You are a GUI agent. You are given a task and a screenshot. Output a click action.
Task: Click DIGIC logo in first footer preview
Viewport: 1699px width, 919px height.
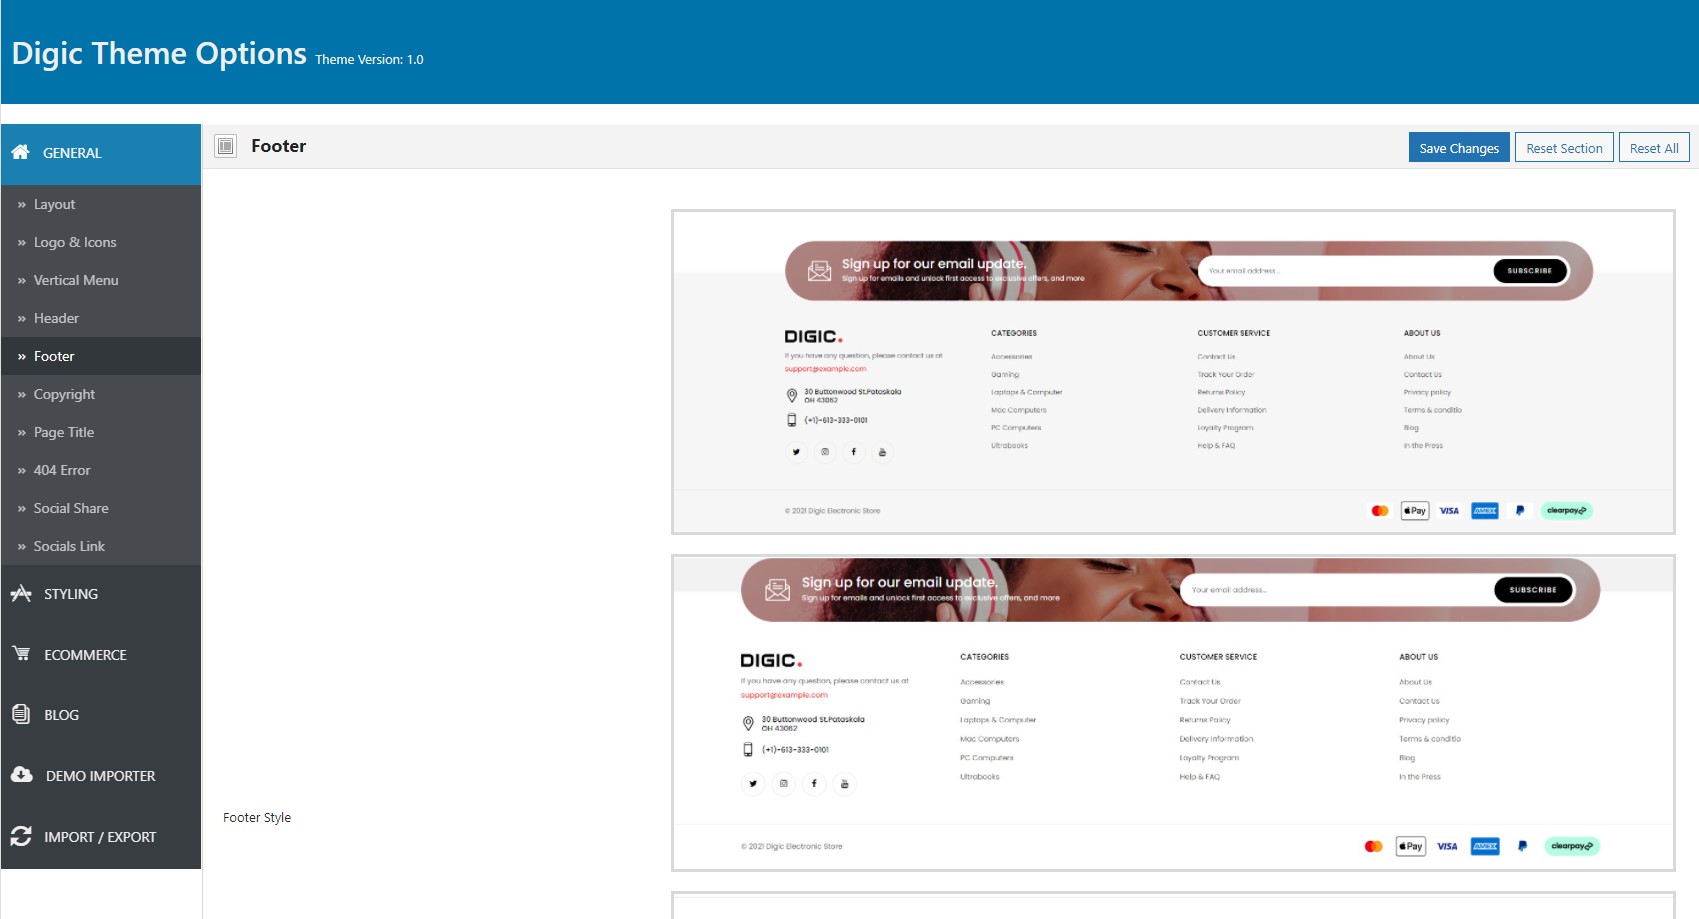pos(813,337)
